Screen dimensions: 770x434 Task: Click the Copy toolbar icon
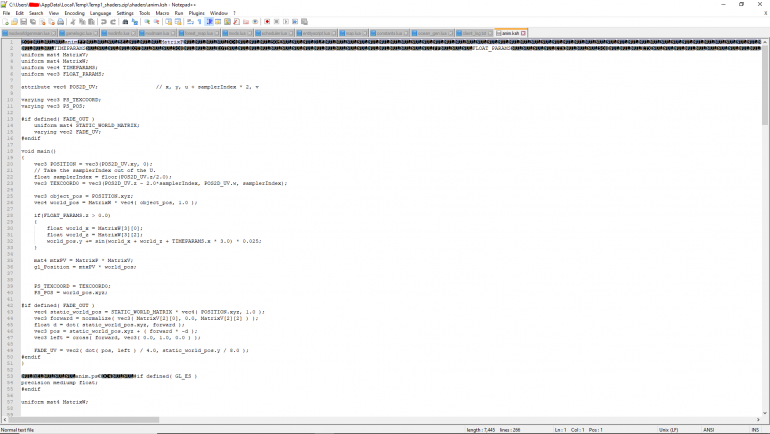82,22
